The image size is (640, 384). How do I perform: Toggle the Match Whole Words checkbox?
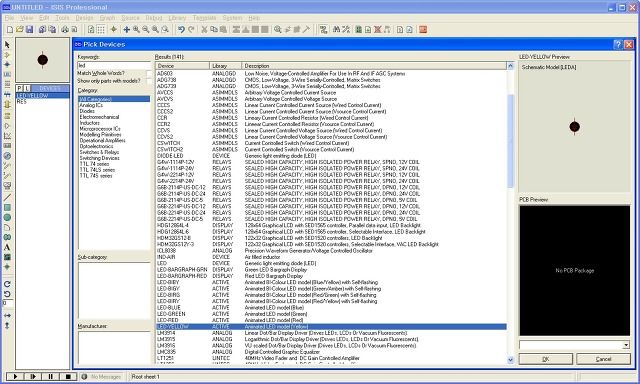point(149,73)
